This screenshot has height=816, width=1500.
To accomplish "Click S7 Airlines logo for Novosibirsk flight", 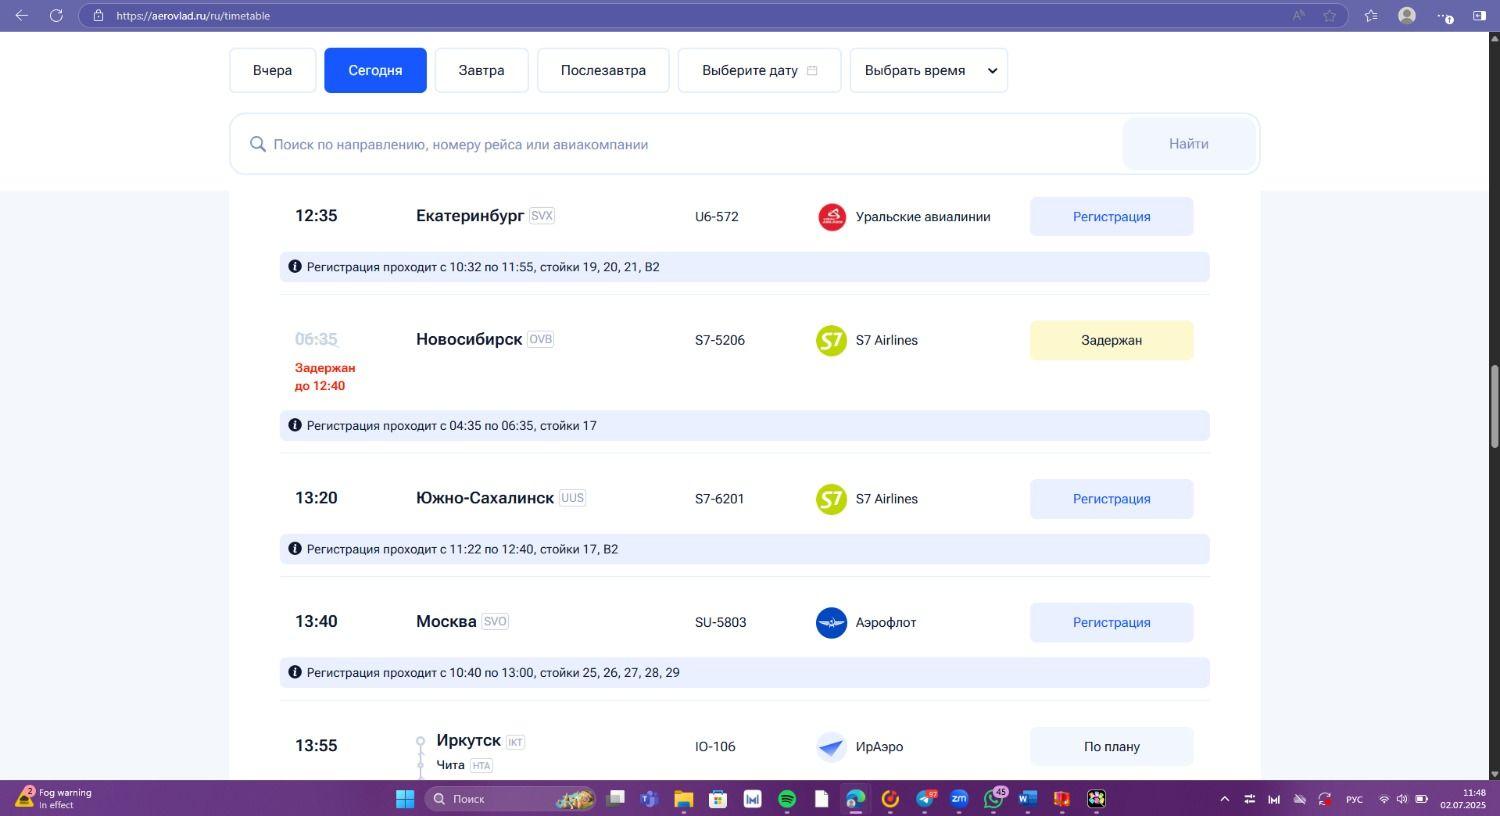I will click(831, 341).
